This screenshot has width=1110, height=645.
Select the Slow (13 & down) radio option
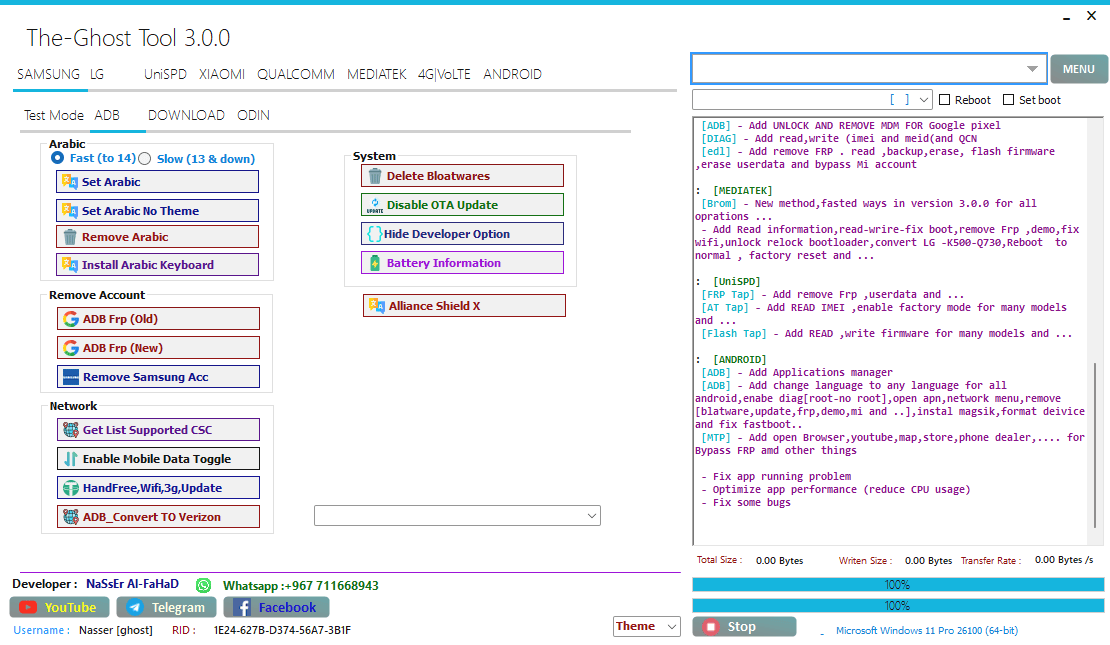point(145,158)
